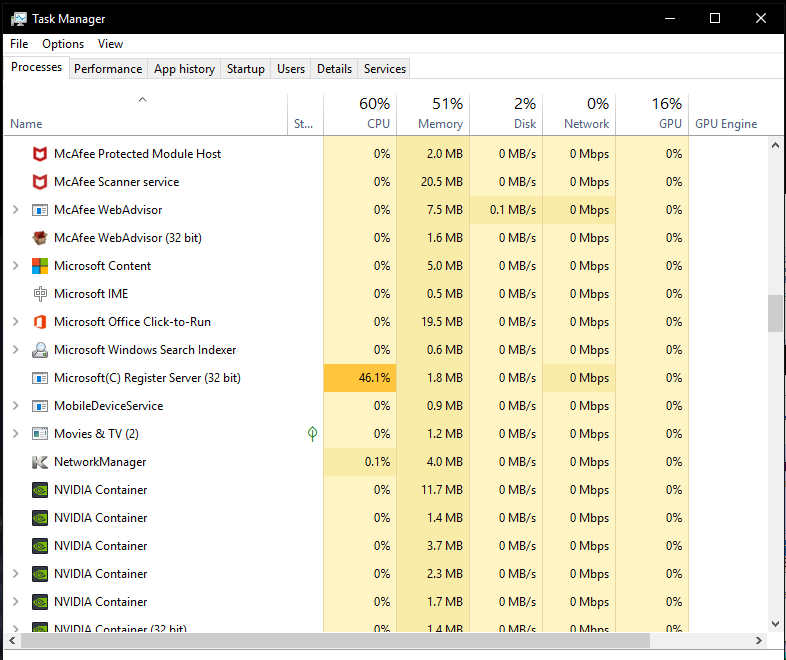Expand Microsoft Windows Search Indexer entry
Viewport: 786px width, 660px height.
(x=16, y=349)
